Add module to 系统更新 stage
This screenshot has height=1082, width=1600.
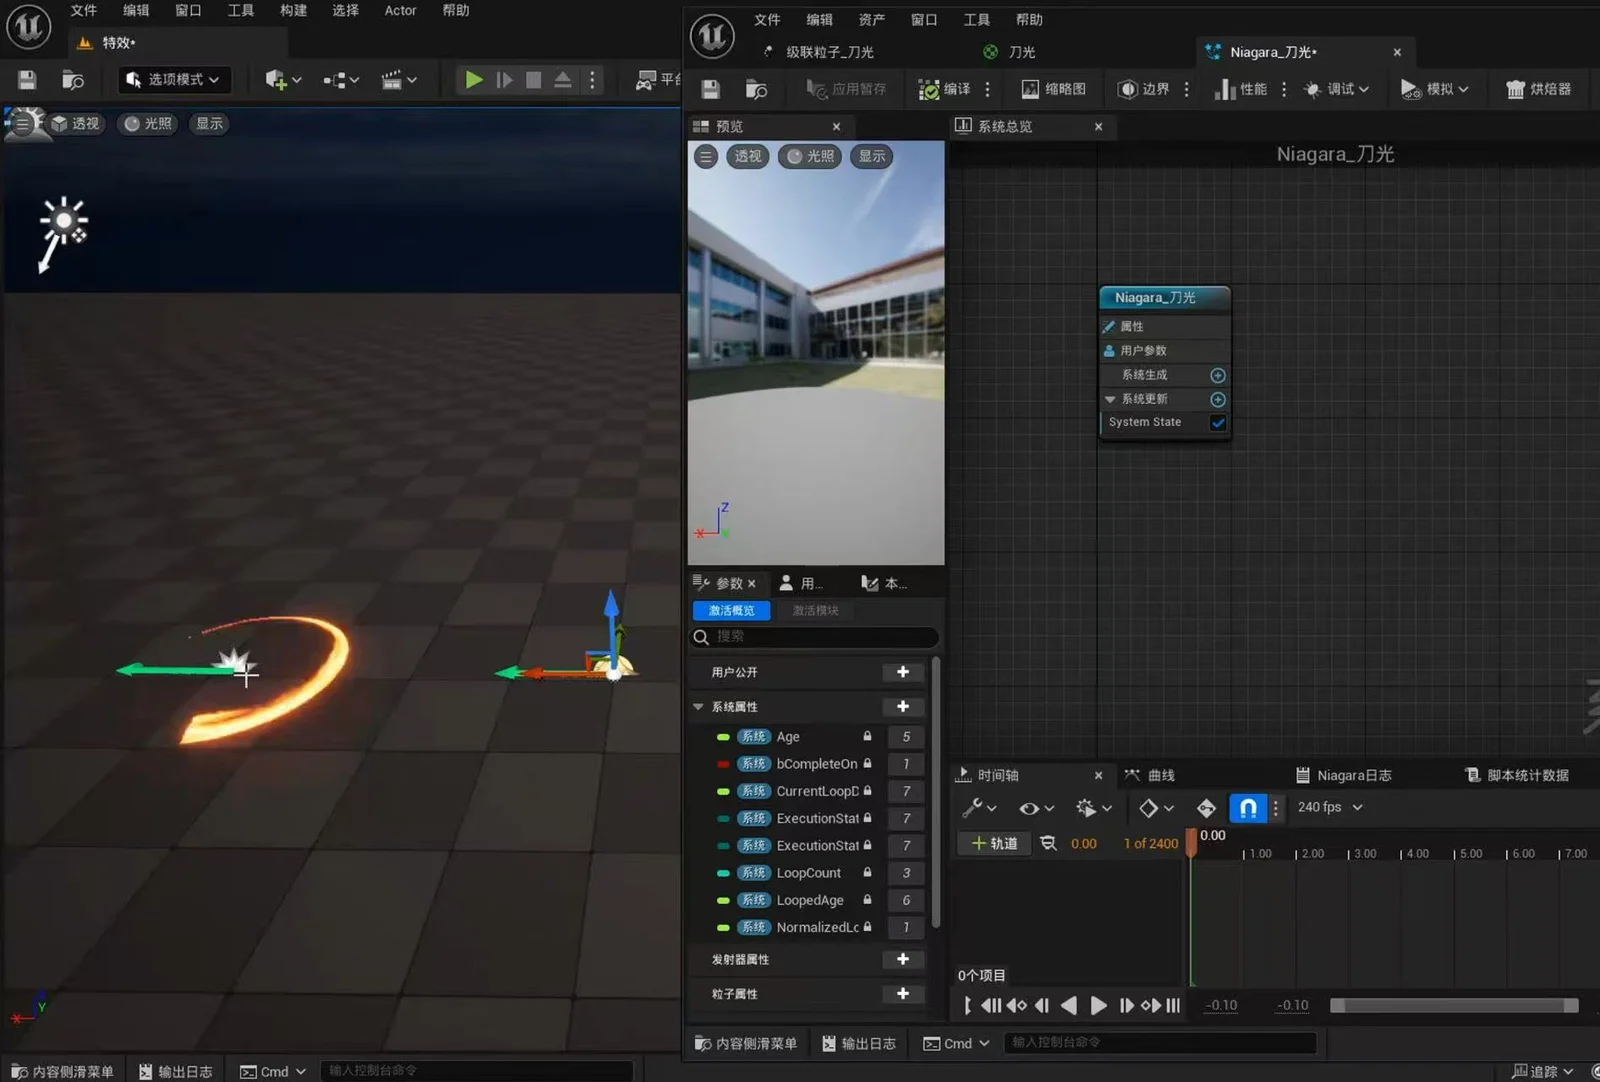[x=1218, y=399]
